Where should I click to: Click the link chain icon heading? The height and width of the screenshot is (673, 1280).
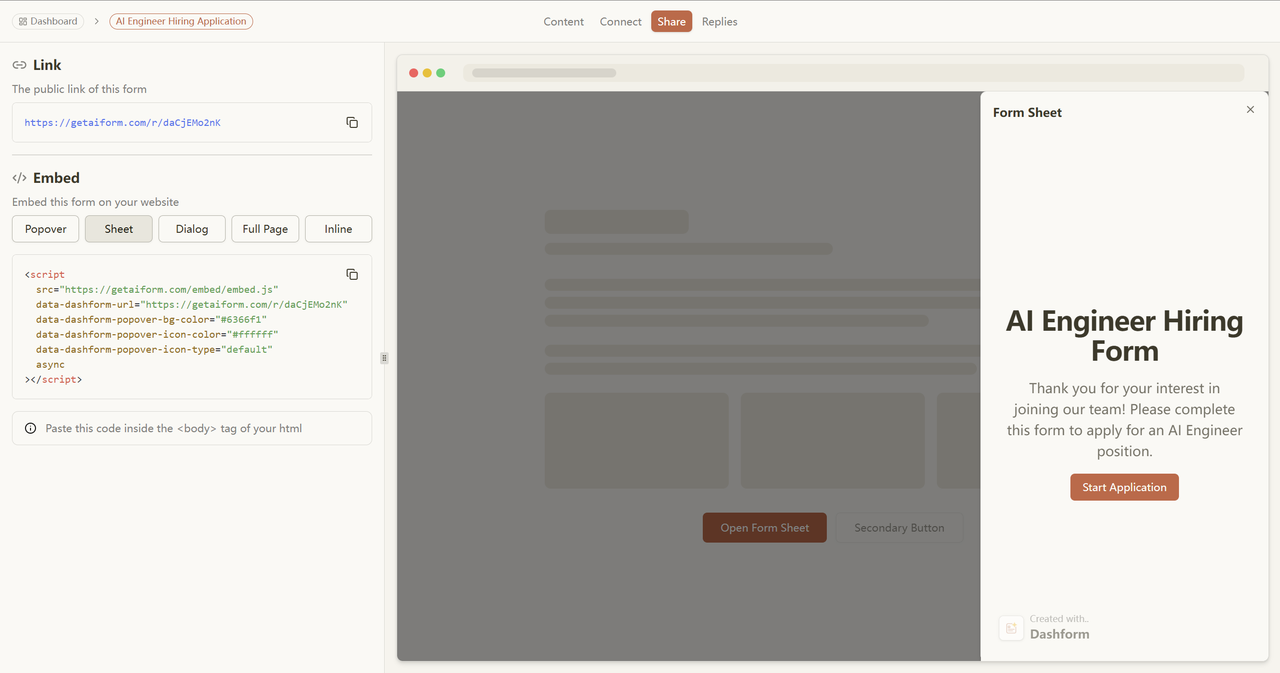[x=19, y=65]
